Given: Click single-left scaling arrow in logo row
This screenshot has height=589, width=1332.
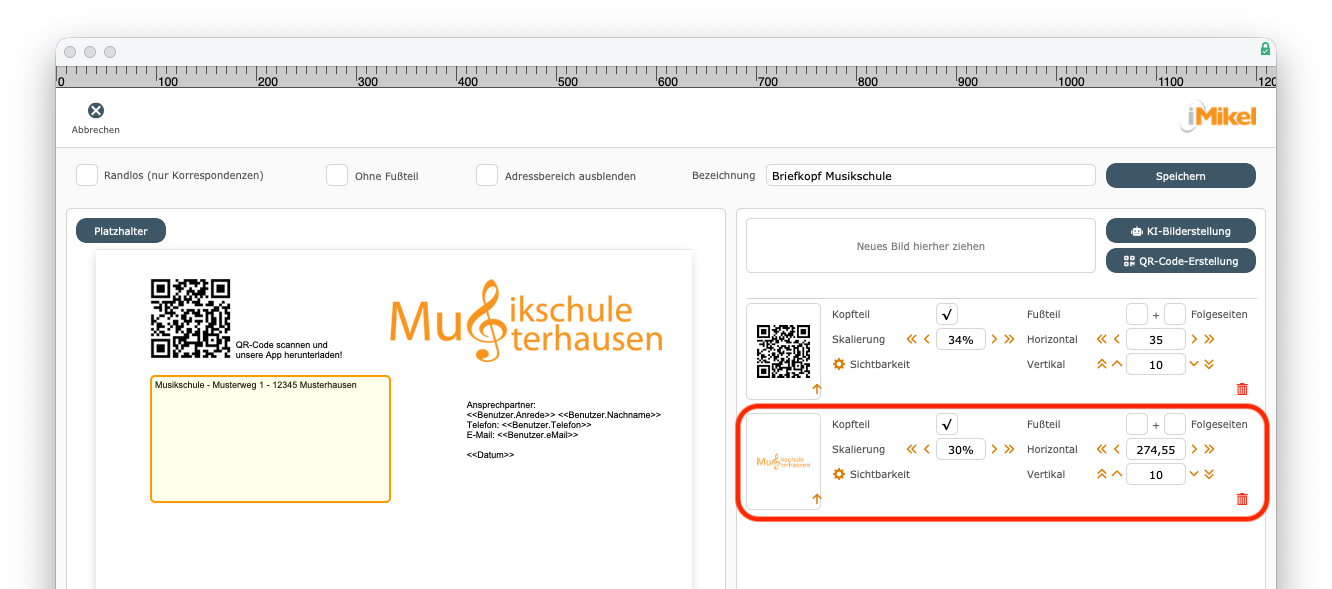Looking at the screenshot, I should click(927, 449).
